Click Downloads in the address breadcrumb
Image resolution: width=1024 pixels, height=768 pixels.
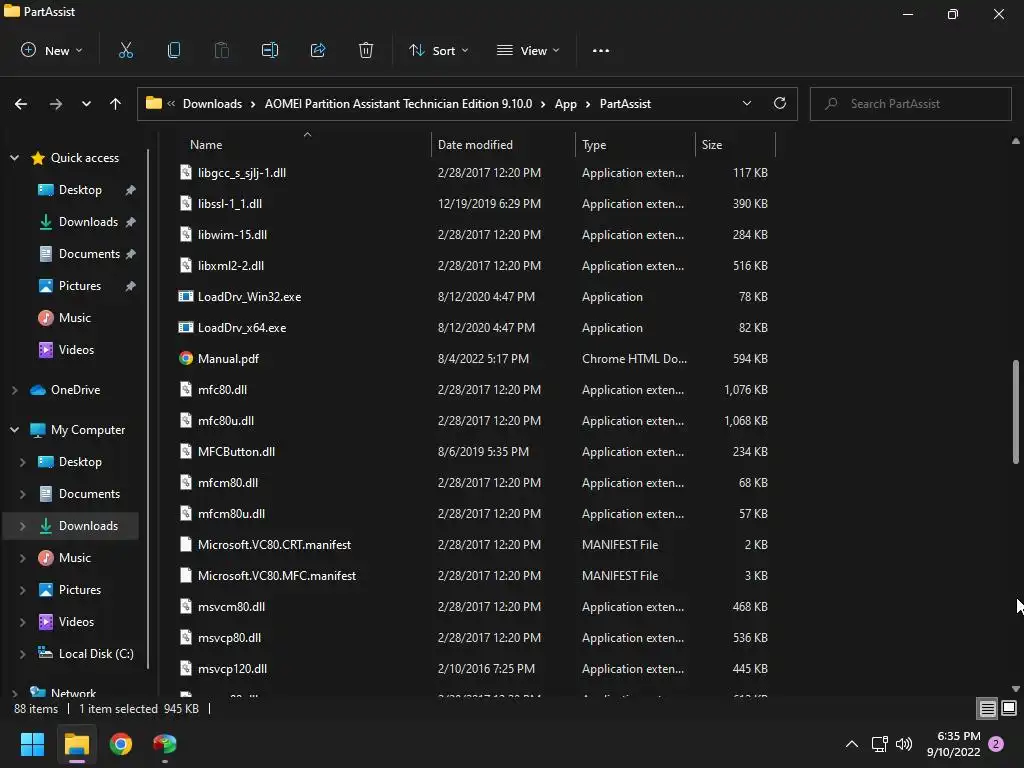pos(212,104)
